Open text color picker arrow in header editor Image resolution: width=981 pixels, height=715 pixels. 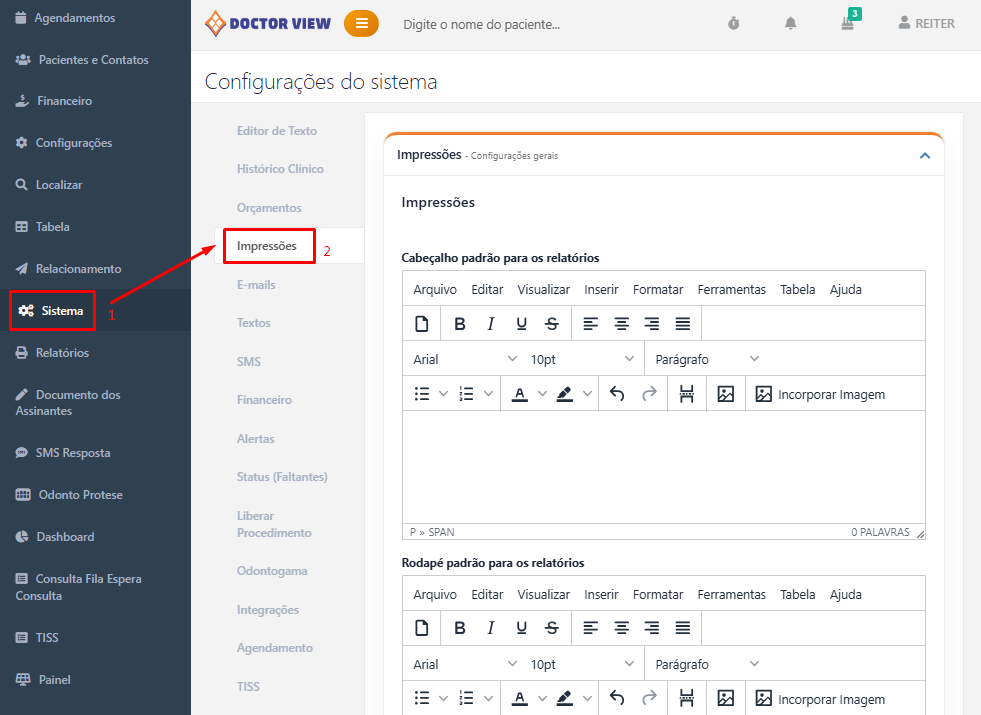pos(543,394)
